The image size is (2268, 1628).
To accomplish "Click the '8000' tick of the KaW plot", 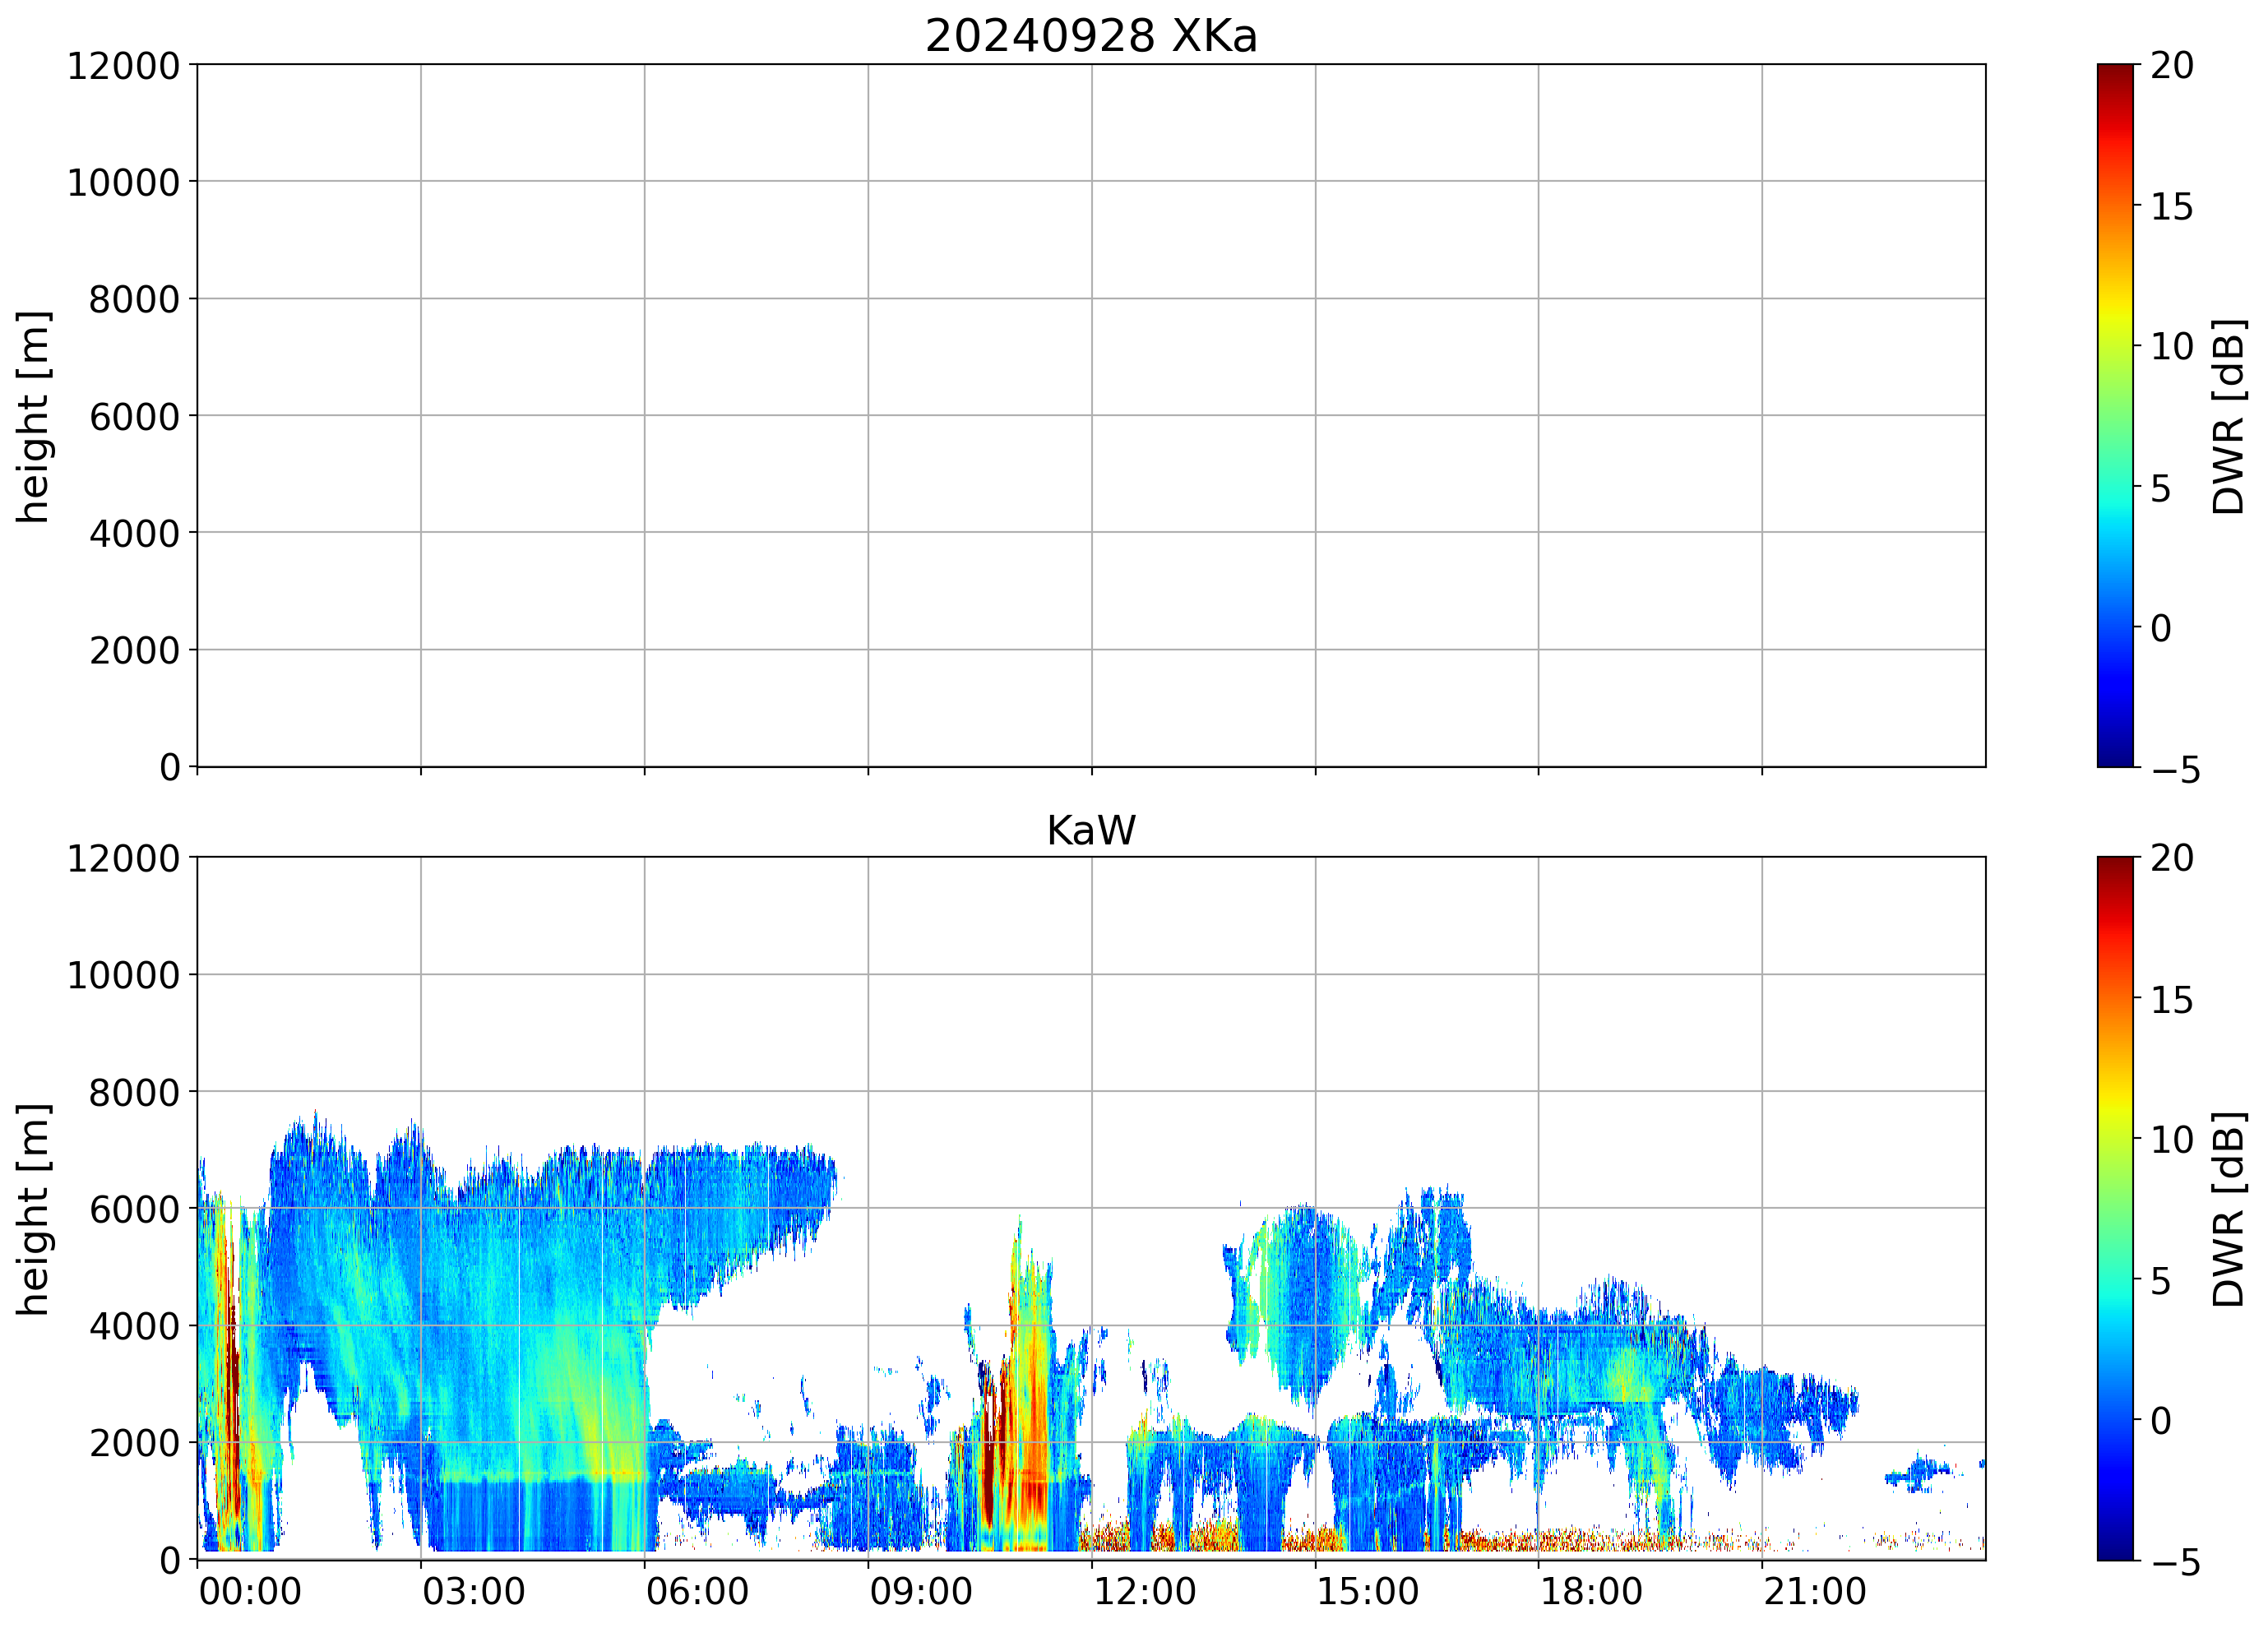I will click(134, 1093).
